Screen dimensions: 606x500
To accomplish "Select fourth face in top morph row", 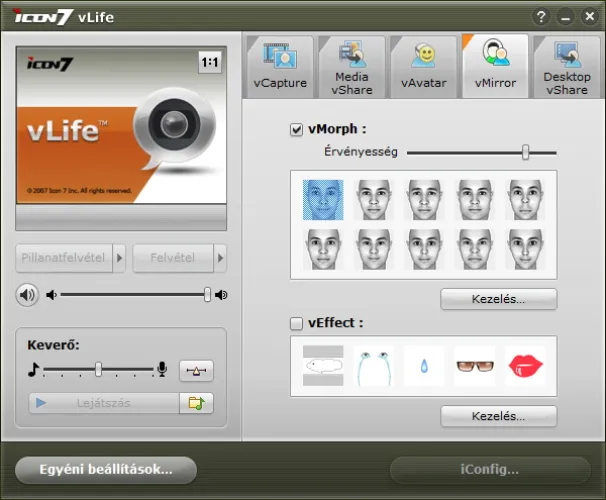I will 475,200.
